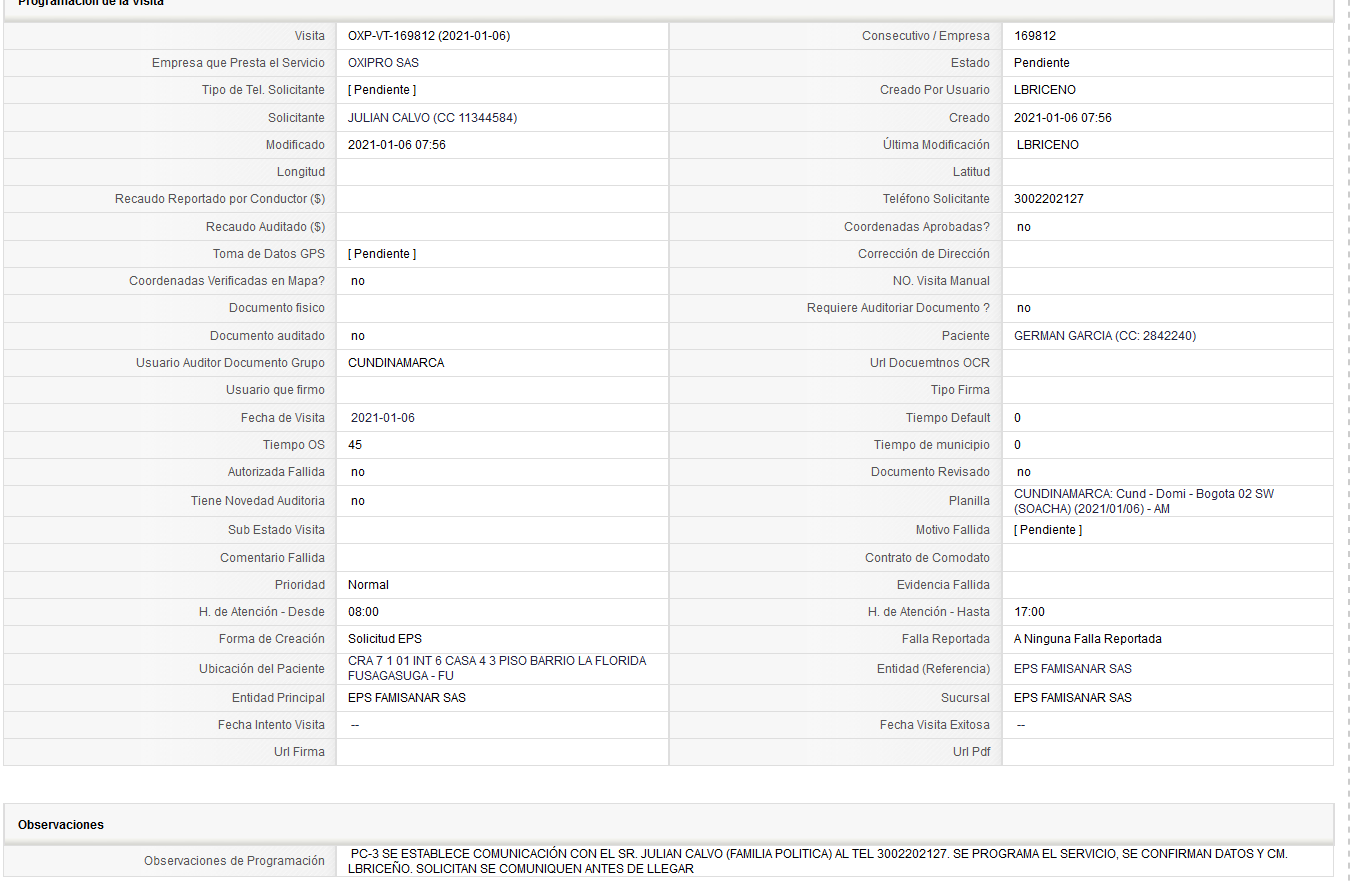Image resolution: width=1360 pixels, height=885 pixels.
Task: Select attention end hour 17:00
Action: 1029,612
